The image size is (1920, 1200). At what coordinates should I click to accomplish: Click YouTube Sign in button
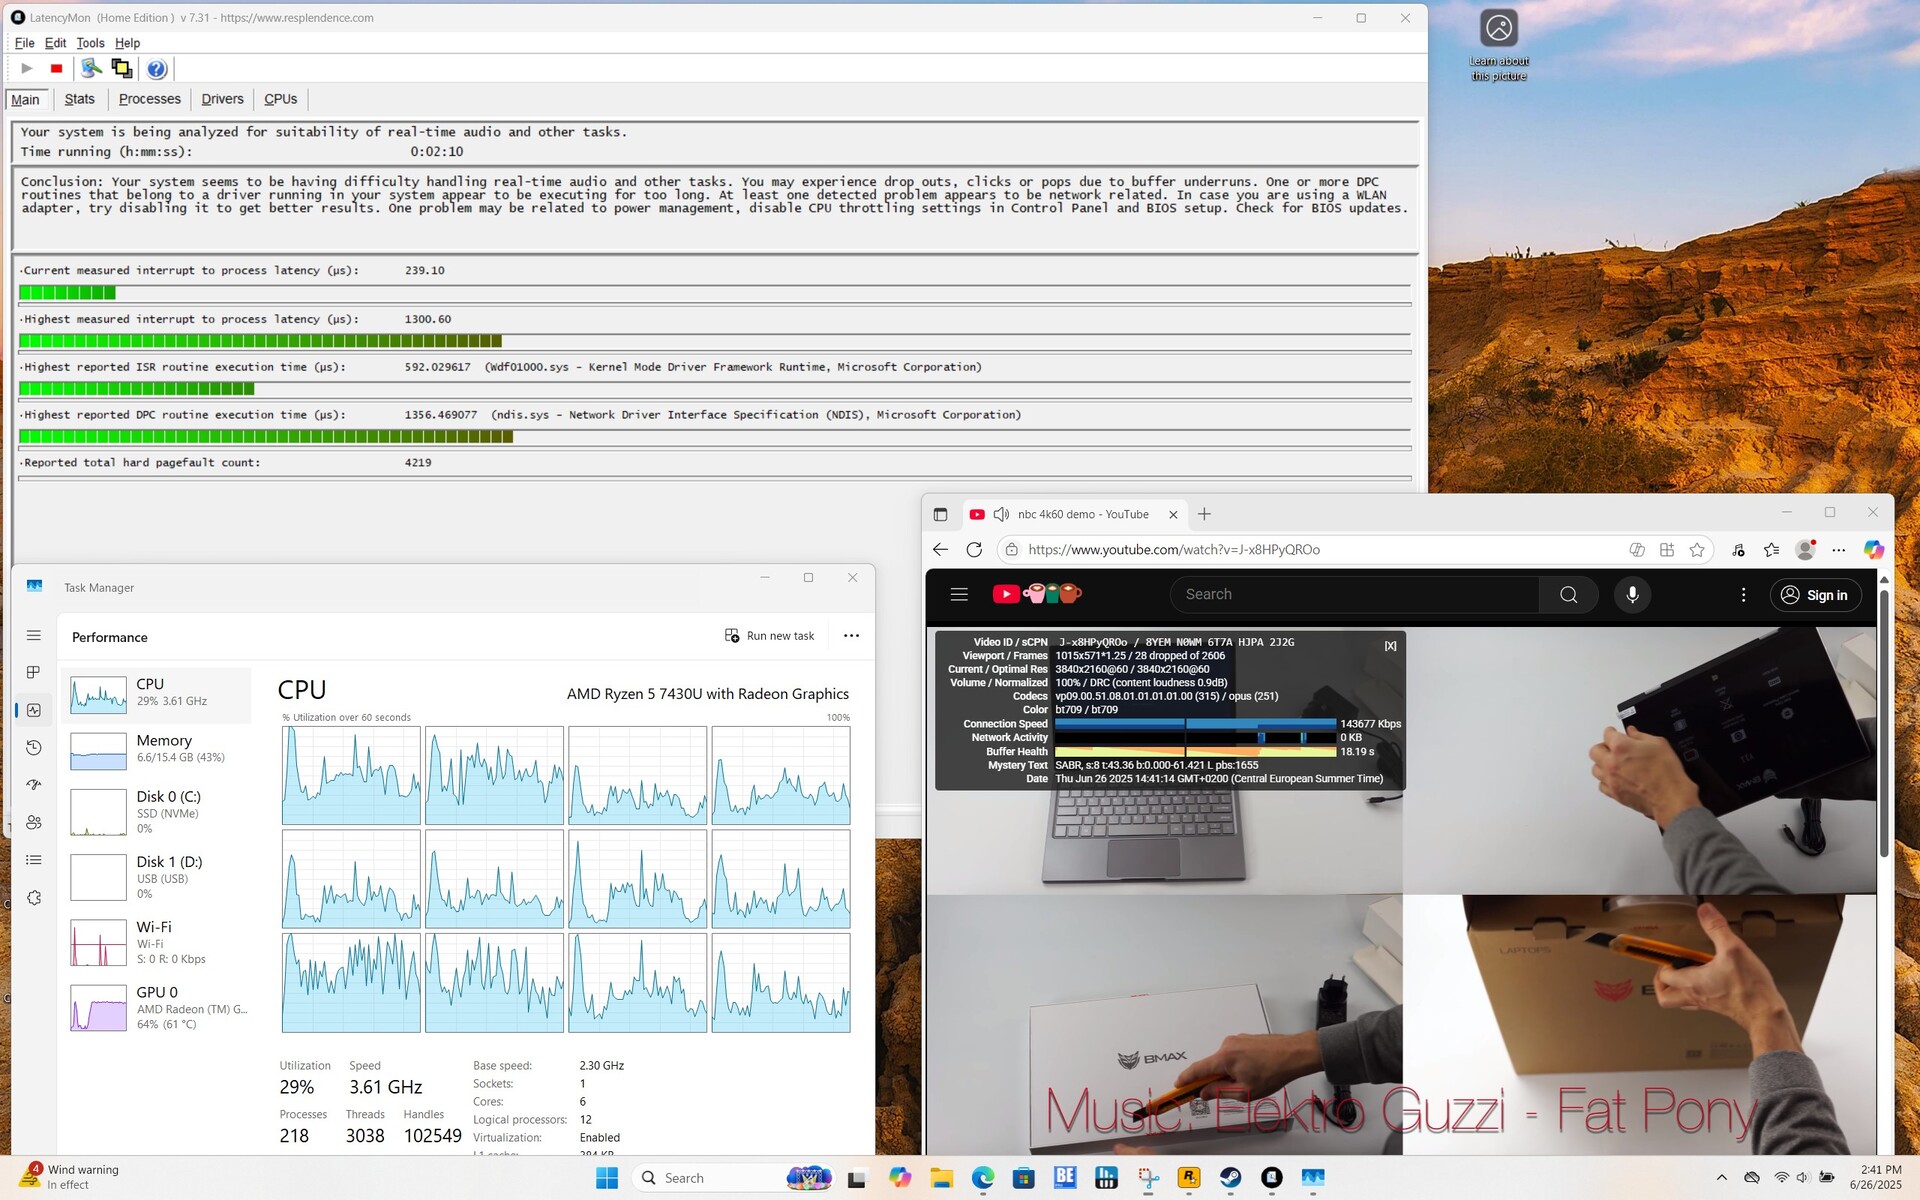[x=1815, y=595]
